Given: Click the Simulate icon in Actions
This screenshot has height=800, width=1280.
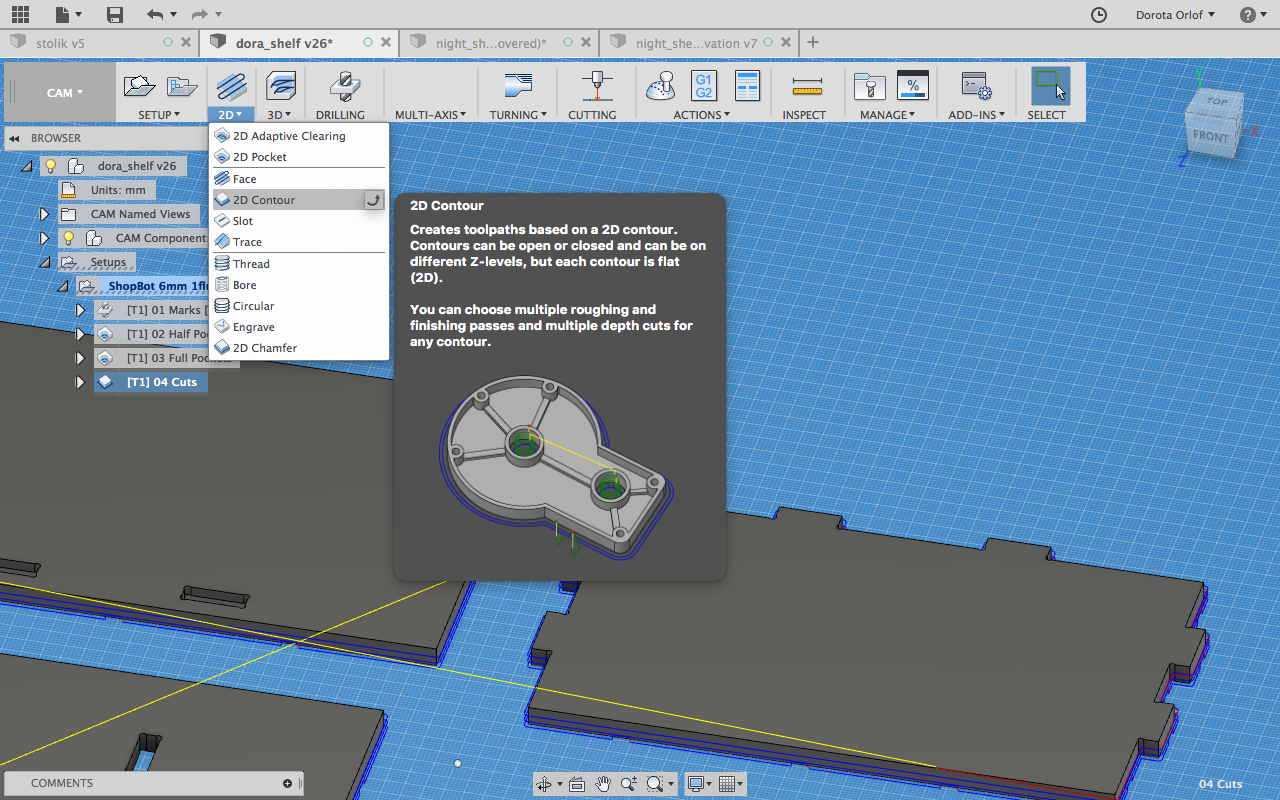Looking at the screenshot, I should [x=660, y=87].
